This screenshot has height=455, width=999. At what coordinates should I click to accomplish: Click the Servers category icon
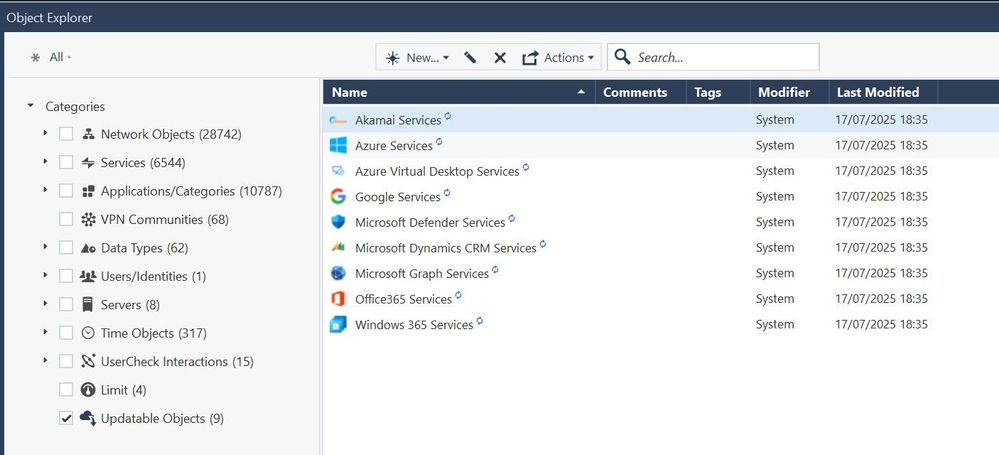point(88,305)
